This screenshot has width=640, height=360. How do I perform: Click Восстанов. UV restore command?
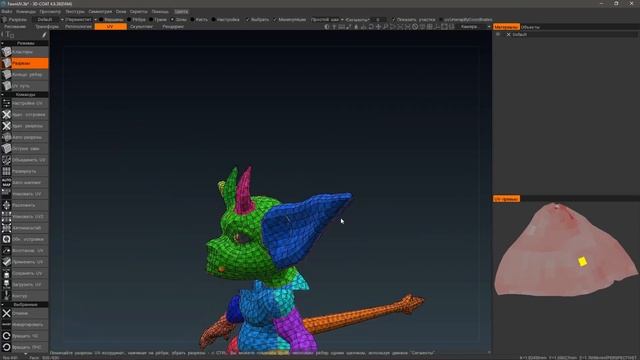(24, 251)
